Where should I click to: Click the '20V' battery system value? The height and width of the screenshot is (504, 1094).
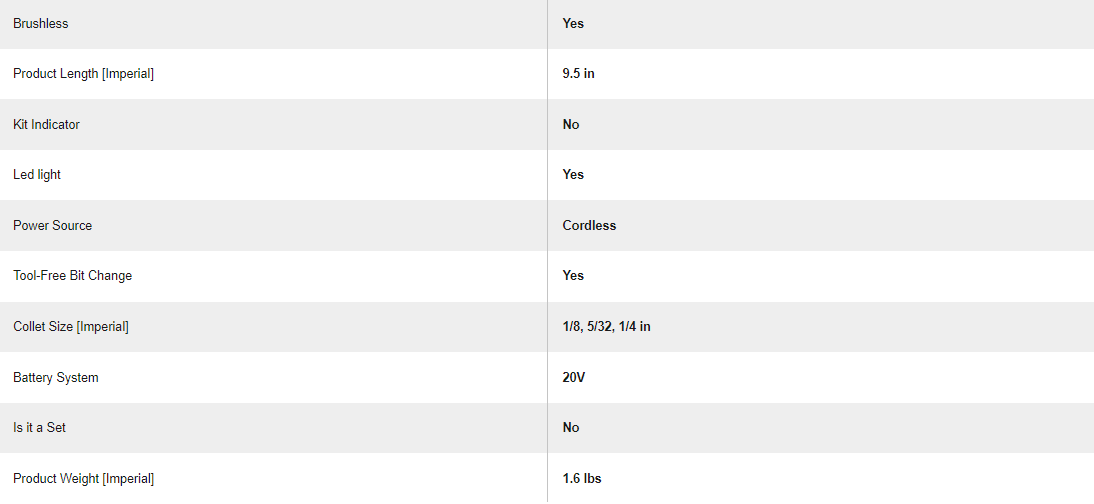click(573, 378)
